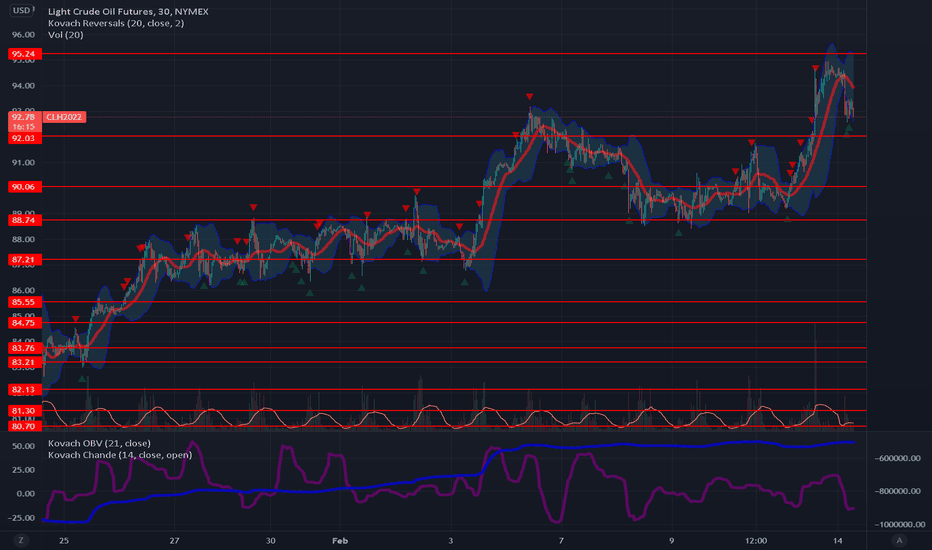Image resolution: width=932 pixels, height=550 pixels.
Task: Click the 96.00 price axis value
Action: coord(23,34)
